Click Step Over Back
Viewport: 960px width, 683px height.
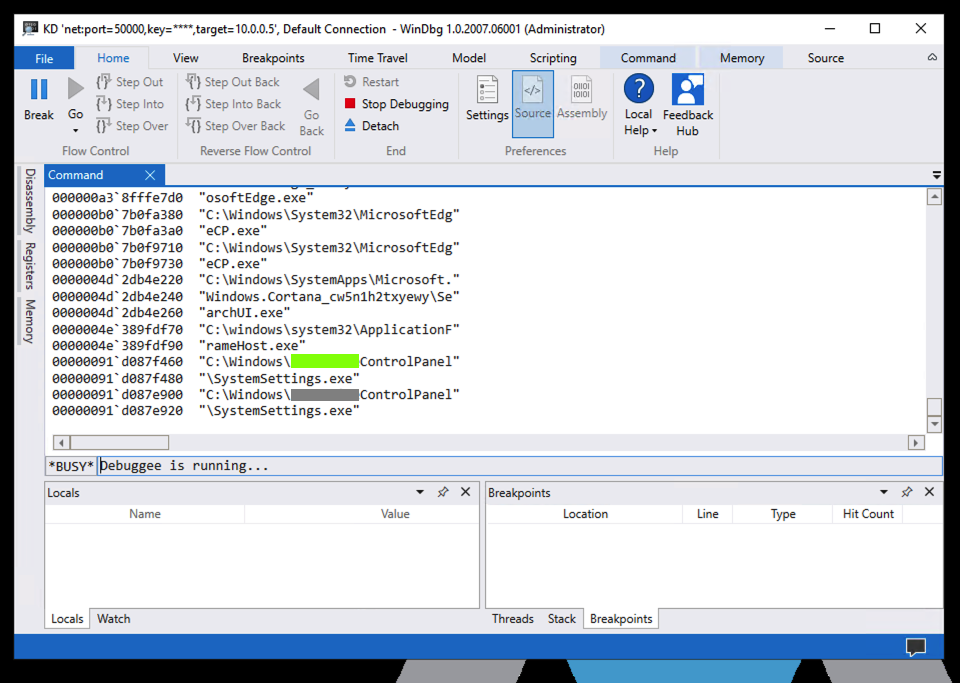[236, 126]
